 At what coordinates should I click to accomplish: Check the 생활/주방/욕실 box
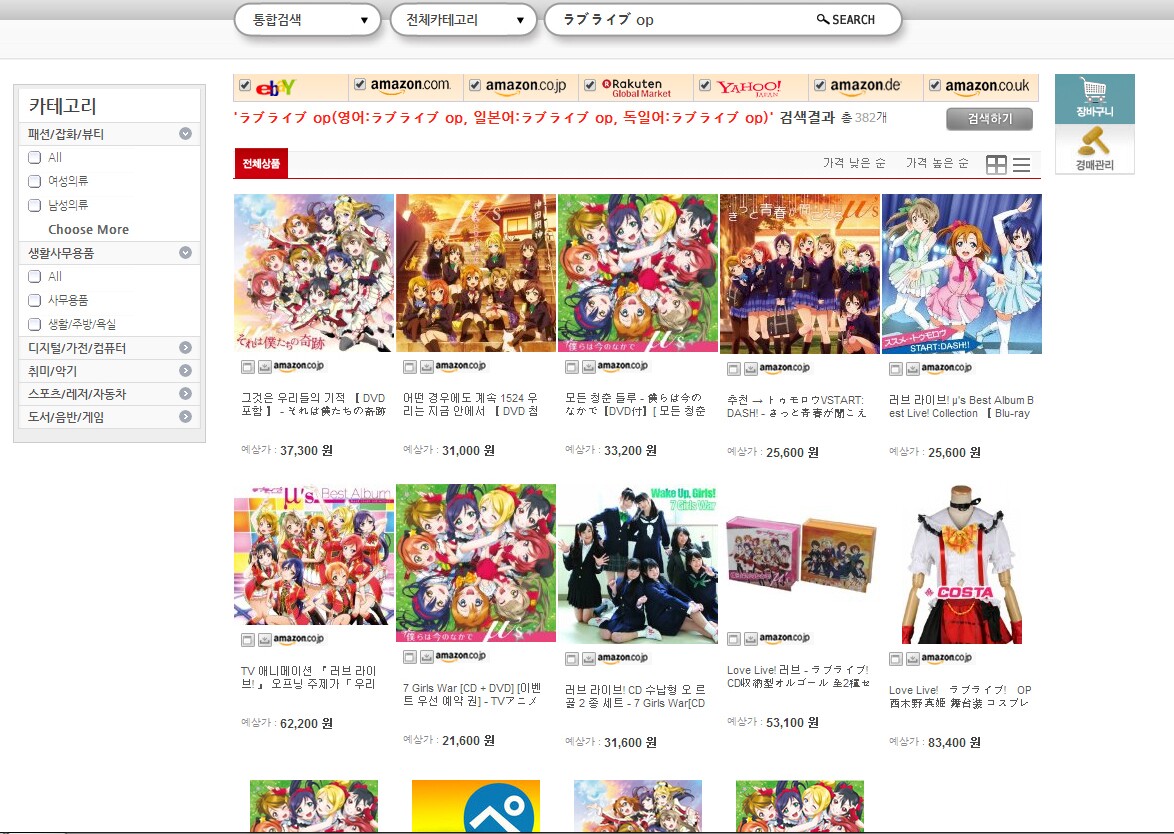34,324
